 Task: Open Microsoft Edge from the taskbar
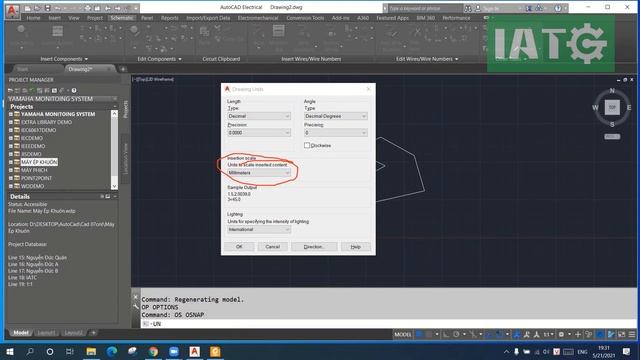coord(112,351)
